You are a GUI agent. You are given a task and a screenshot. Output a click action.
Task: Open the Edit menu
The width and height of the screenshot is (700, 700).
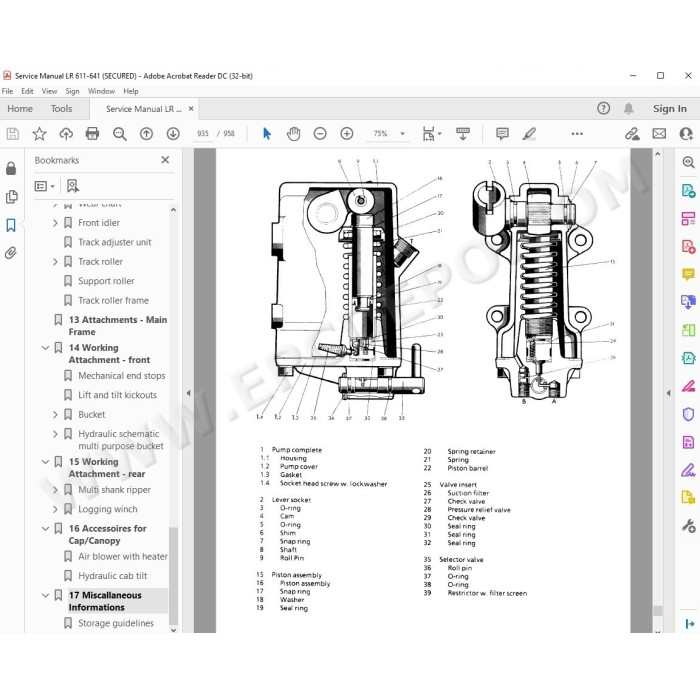coord(27,91)
